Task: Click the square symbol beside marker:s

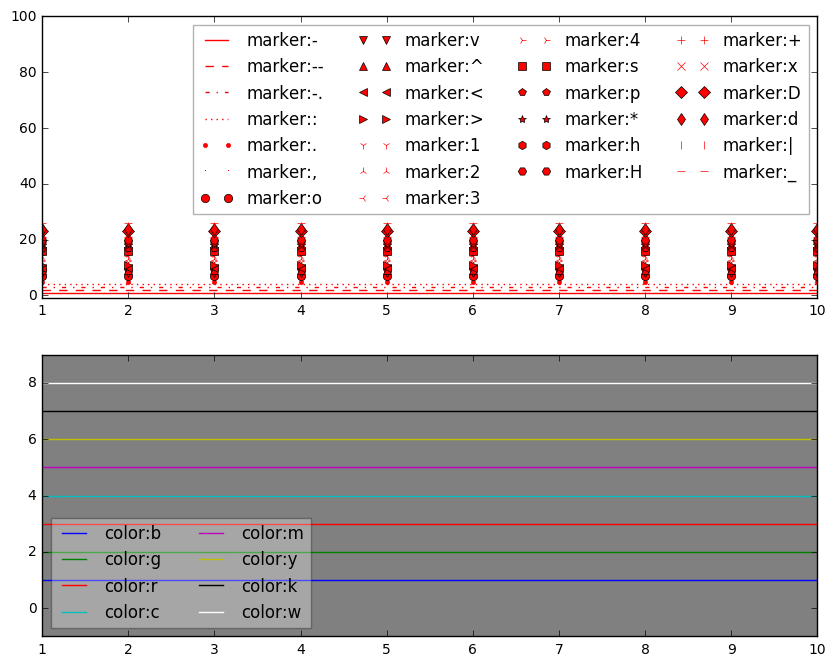Action: pyautogui.click(x=522, y=67)
